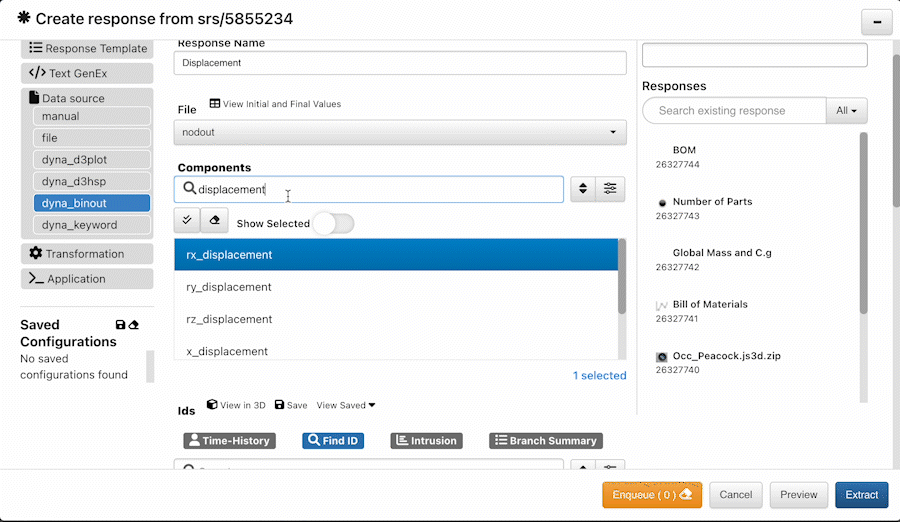Open the Transformation section
The width and height of the screenshot is (900, 522).
coord(87,254)
